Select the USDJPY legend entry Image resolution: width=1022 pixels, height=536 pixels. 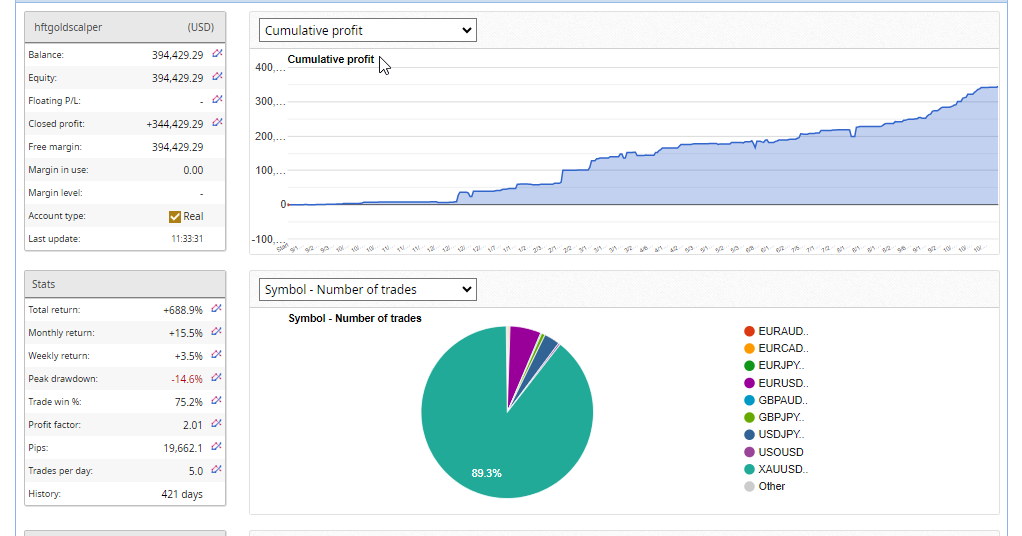pyautogui.click(x=781, y=435)
